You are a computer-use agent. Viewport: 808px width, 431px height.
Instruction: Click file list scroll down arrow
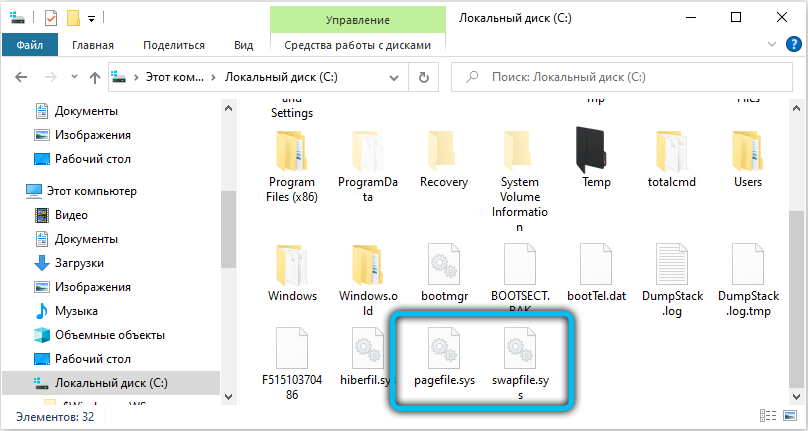[796, 396]
